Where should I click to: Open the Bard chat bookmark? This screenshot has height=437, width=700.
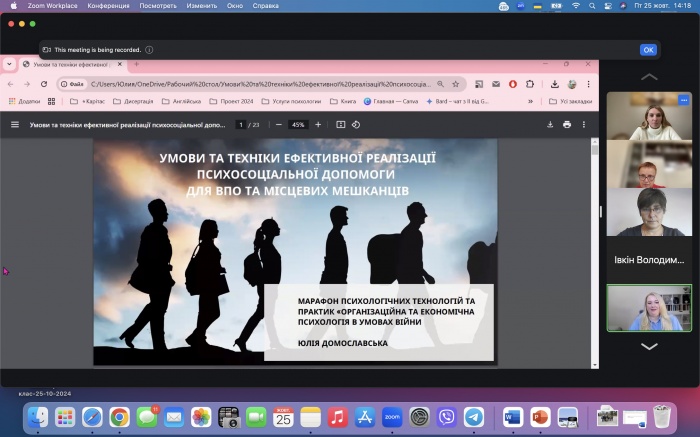click(458, 101)
